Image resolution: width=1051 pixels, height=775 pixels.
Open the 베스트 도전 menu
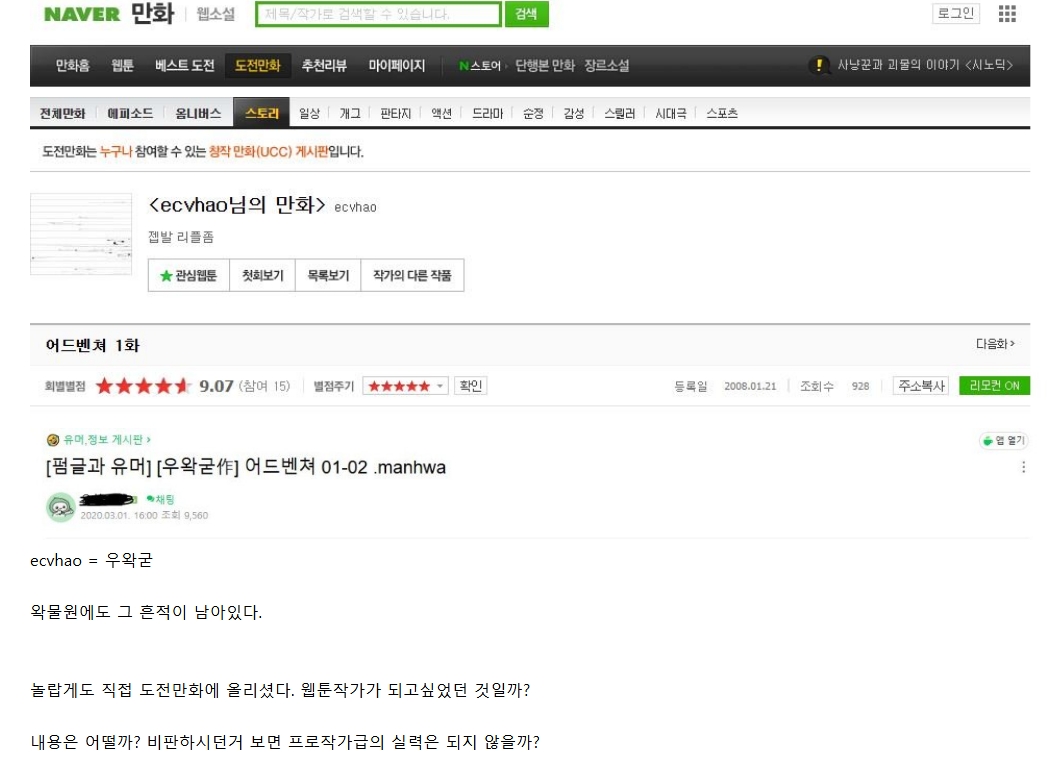184,66
